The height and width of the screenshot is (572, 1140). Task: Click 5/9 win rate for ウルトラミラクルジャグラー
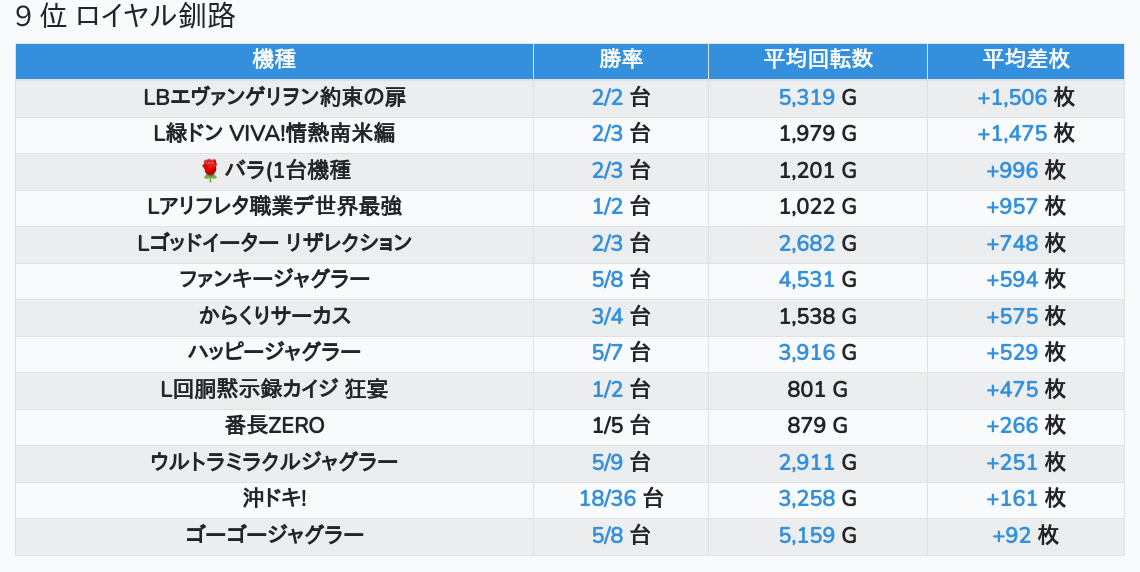click(x=607, y=462)
